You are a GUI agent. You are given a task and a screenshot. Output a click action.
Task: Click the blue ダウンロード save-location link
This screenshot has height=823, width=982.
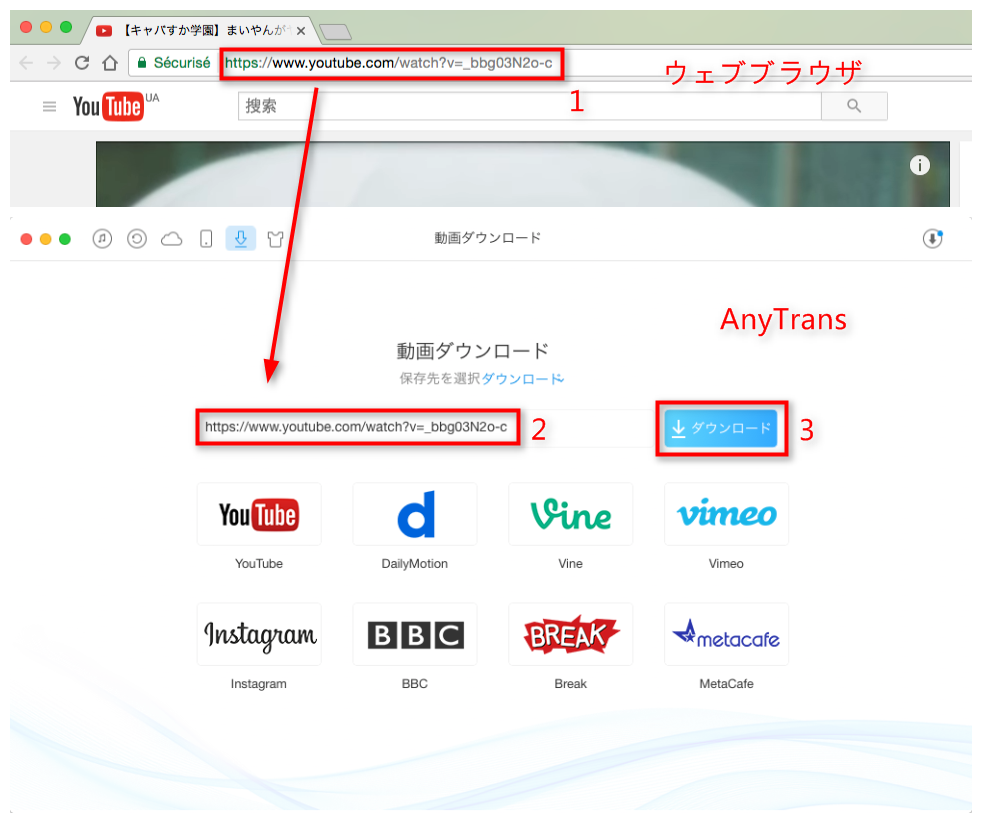(522, 379)
